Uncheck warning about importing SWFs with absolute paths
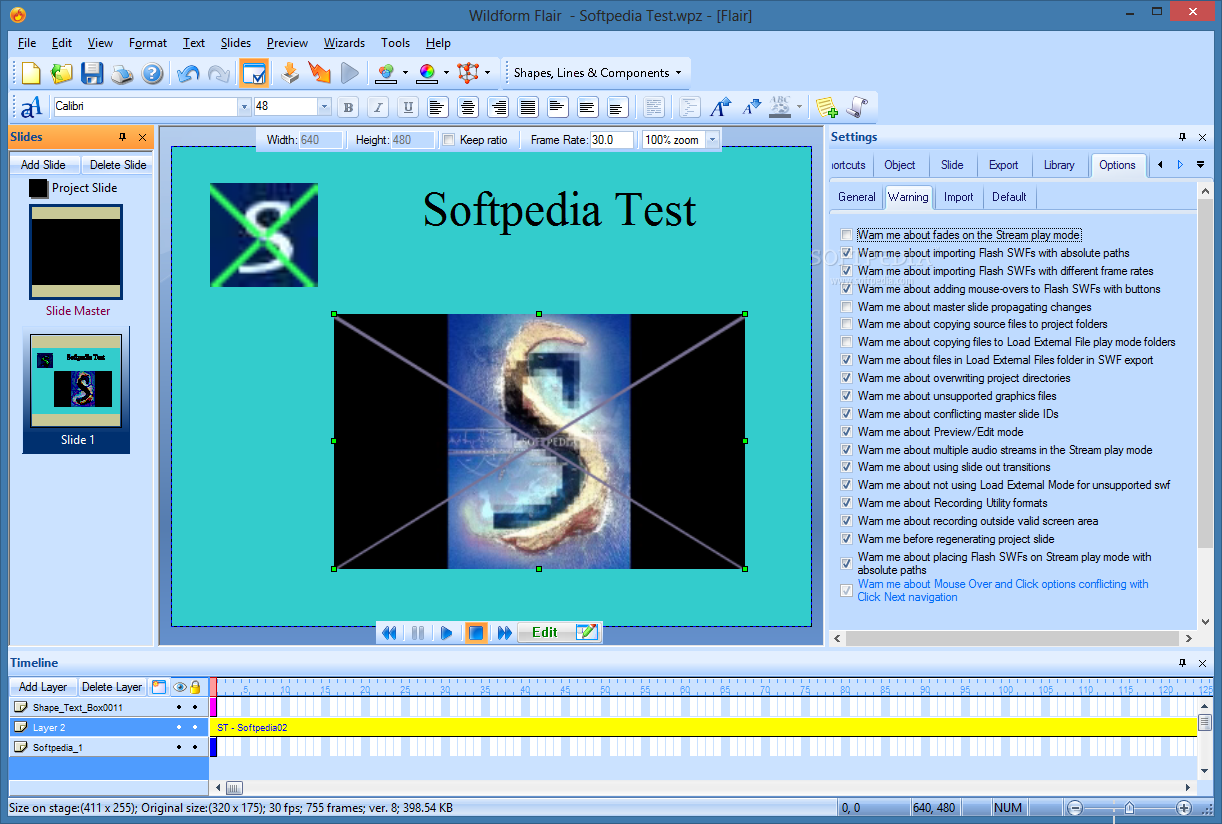This screenshot has height=824, width=1222. [847, 253]
